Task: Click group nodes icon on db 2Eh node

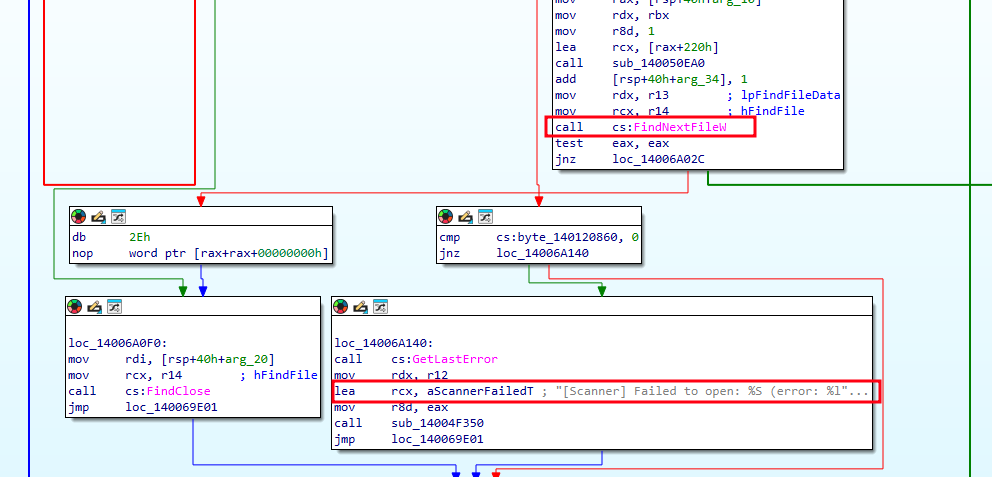Action: [118, 216]
